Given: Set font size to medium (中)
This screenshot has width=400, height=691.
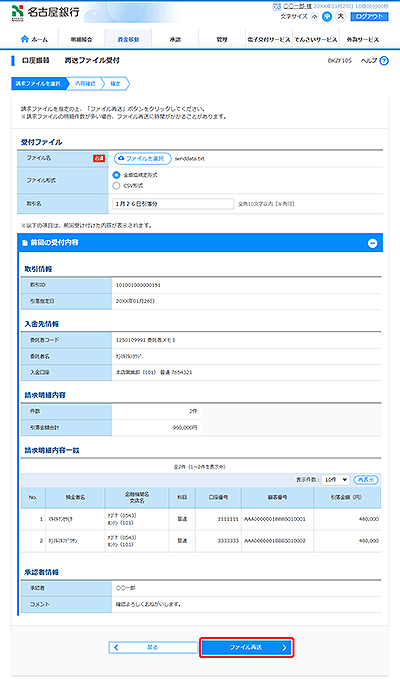Looking at the screenshot, I should click(x=327, y=17).
